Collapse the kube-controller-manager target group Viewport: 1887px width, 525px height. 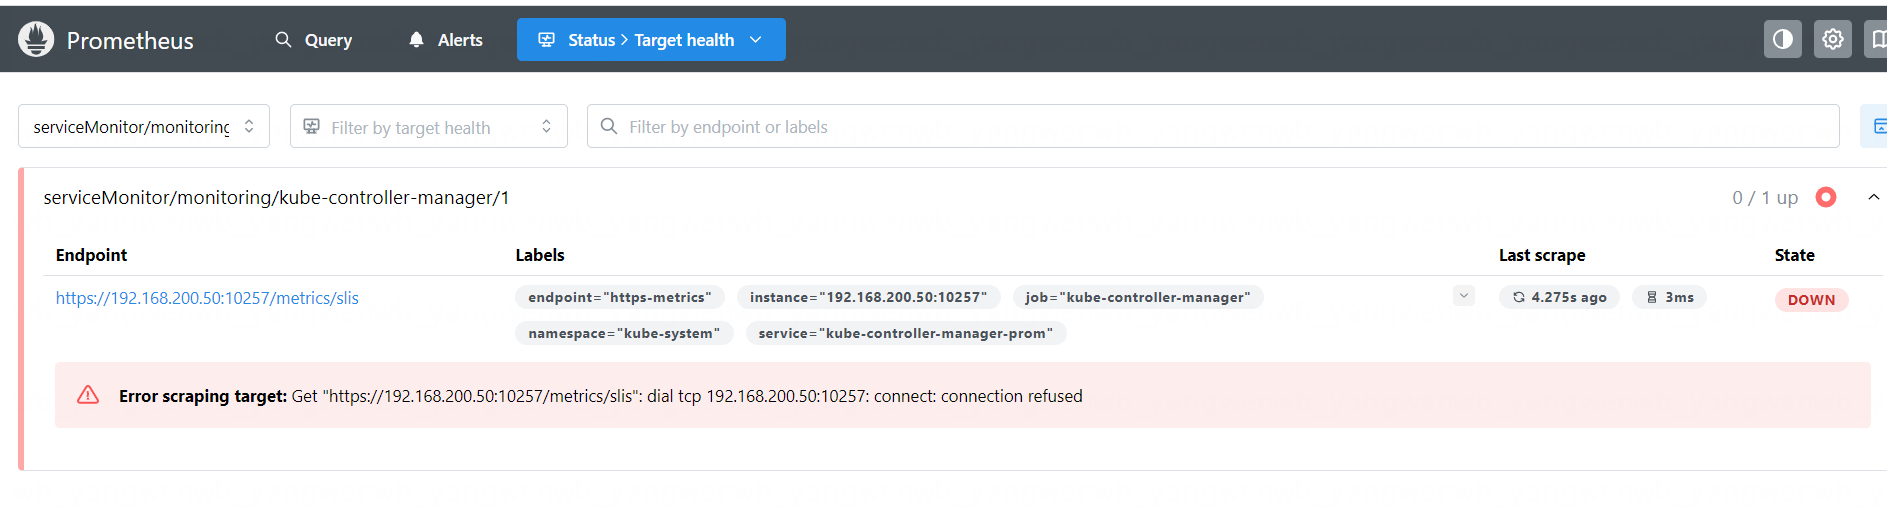pos(1873,198)
